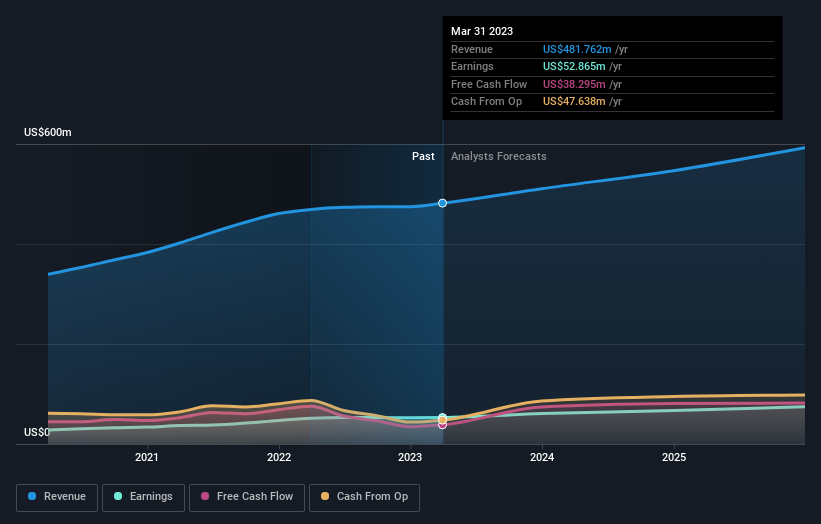821x524 pixels.
Task: Click the US$0 axis label
Action: pos(37,432)
